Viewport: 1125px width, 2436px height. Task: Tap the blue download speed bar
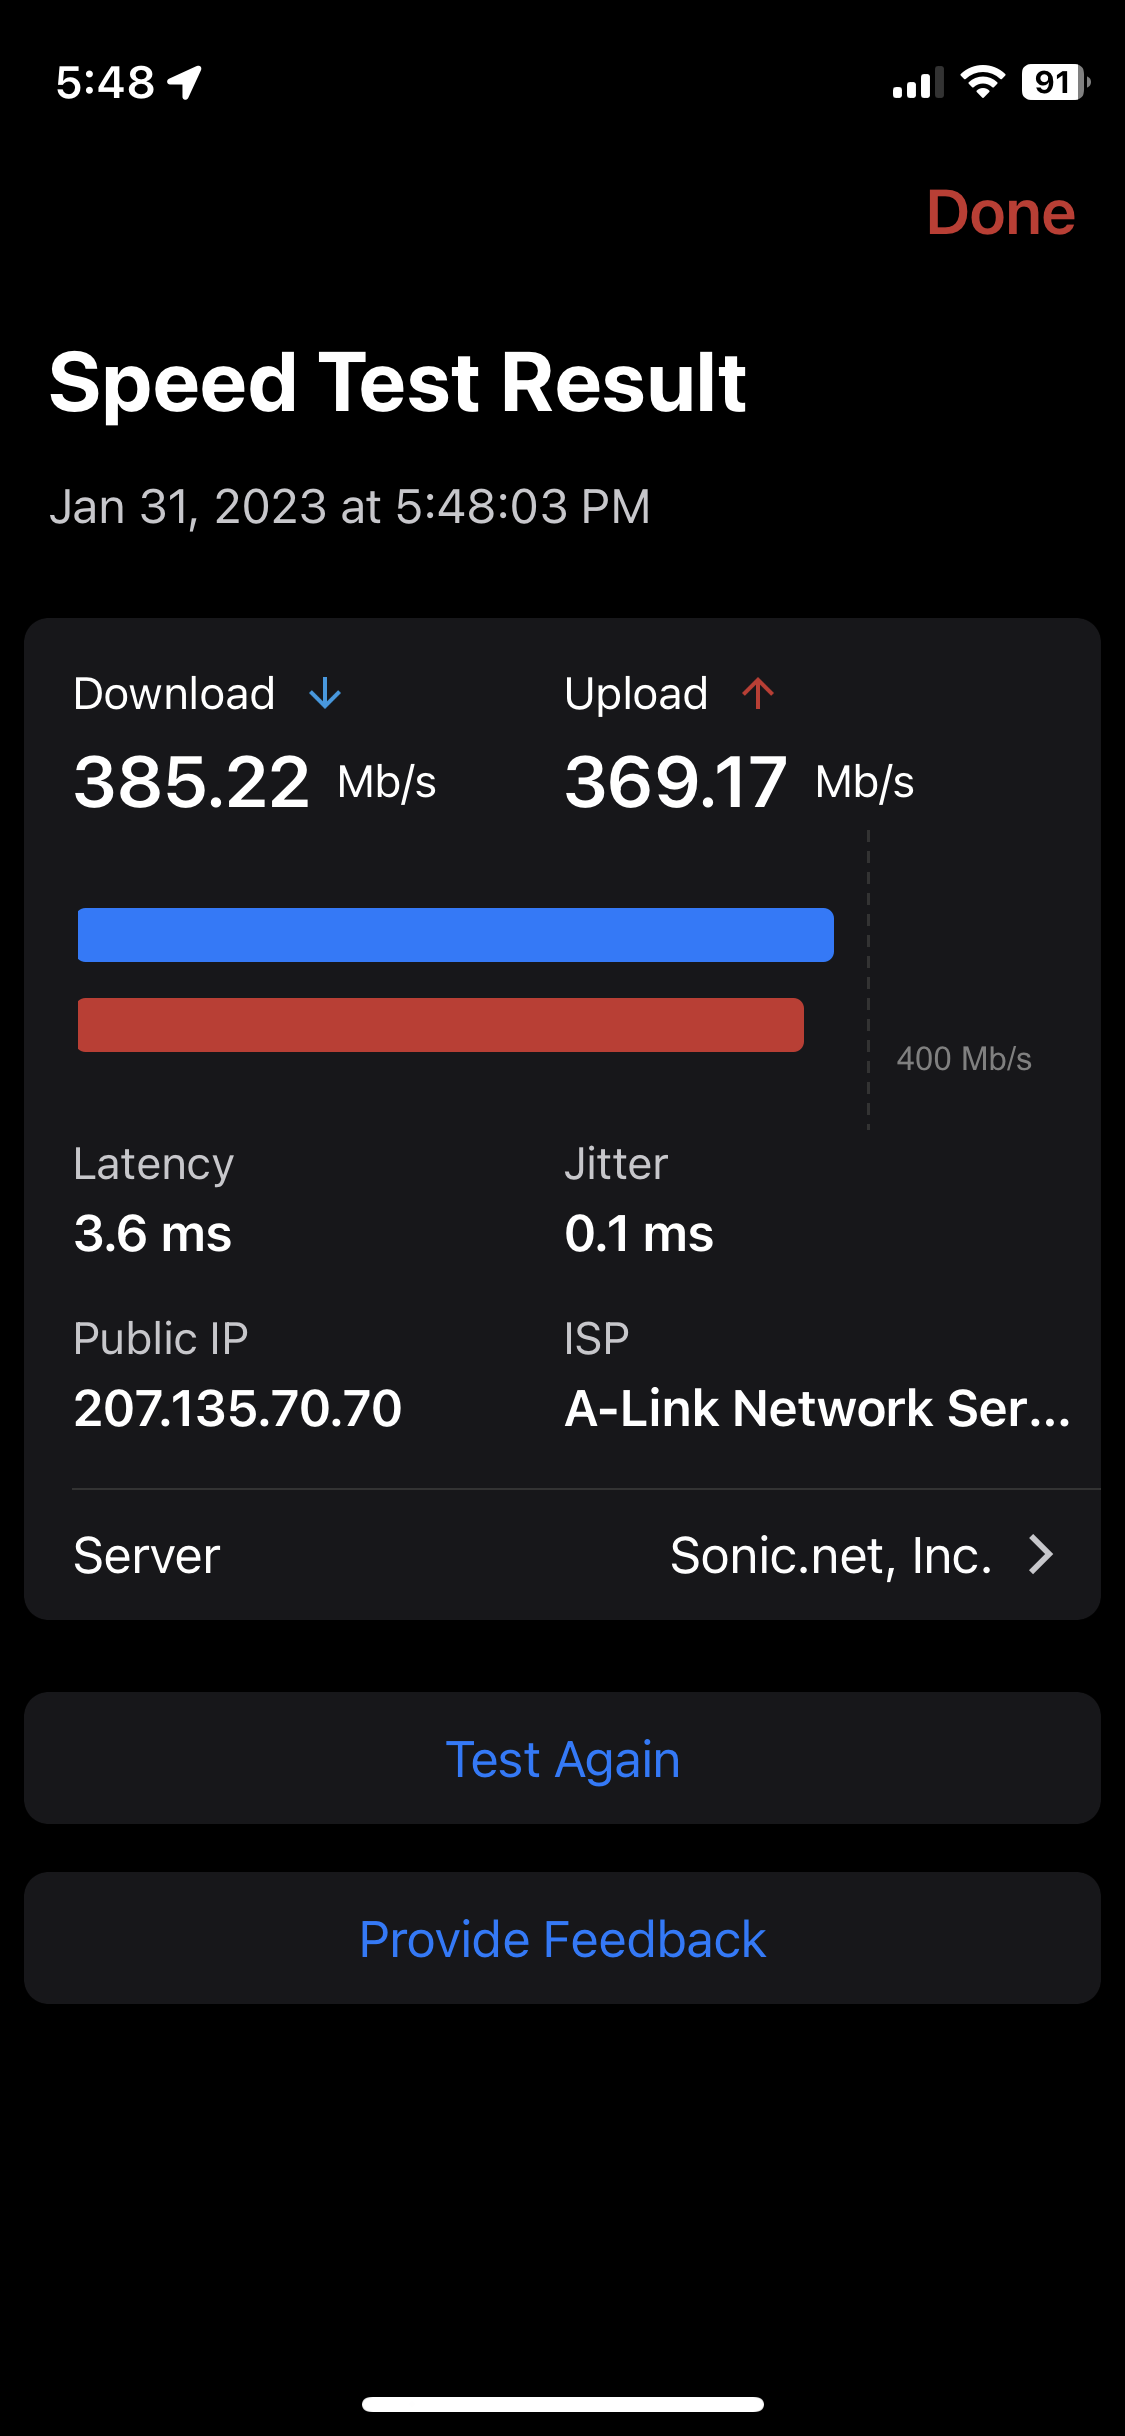pyautogui.click(x=455, y=935)
